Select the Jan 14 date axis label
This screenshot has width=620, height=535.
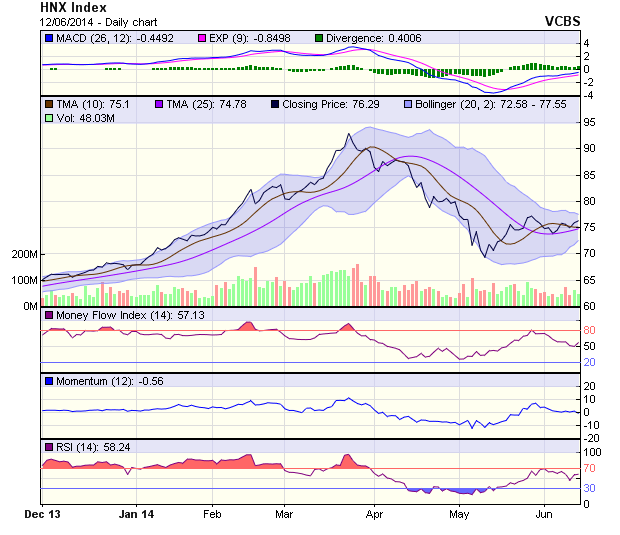pos(135,513)
